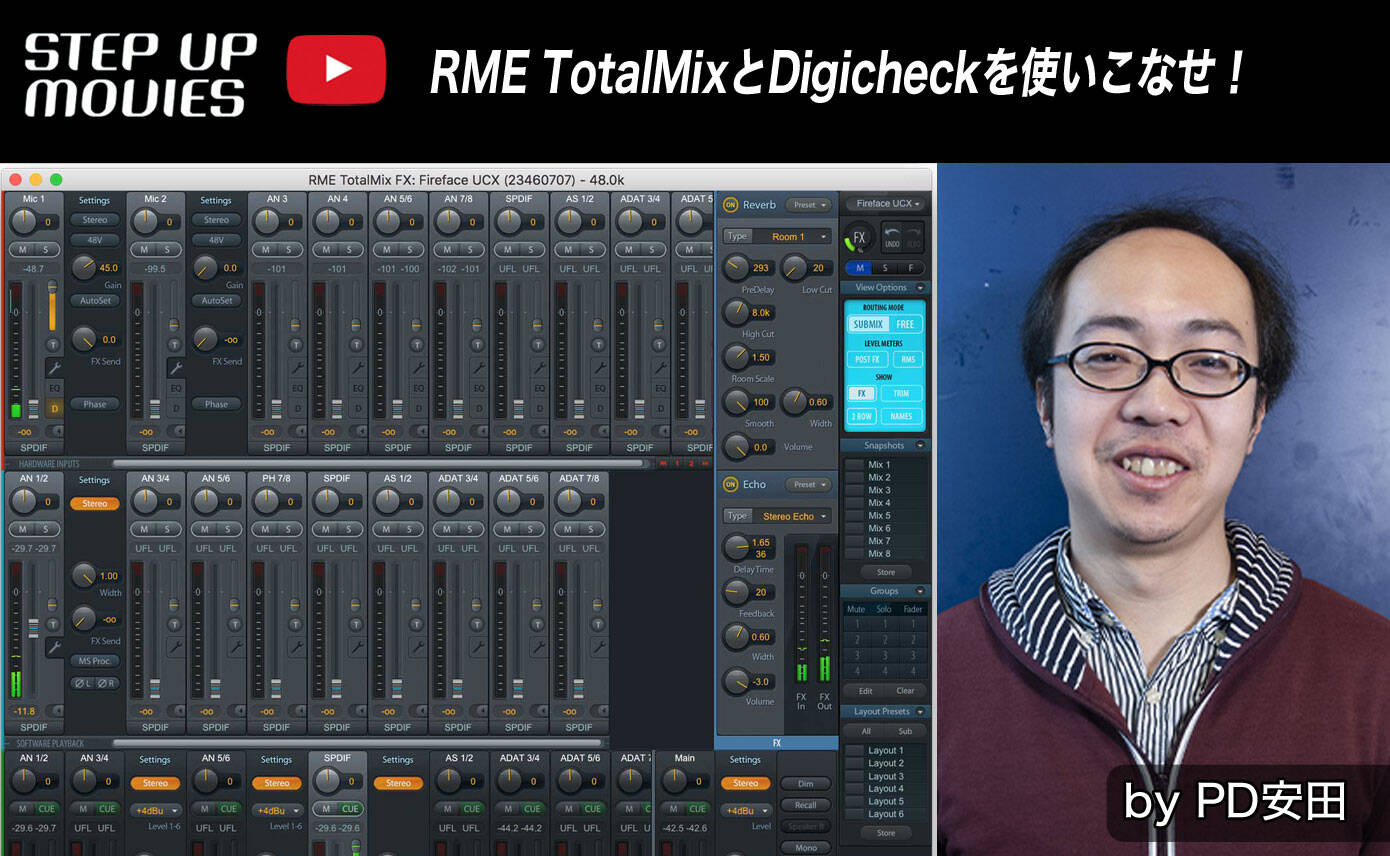Mute the Mic 1 channel
Viewport: 1390px width, 856px height.
point(22,249)
